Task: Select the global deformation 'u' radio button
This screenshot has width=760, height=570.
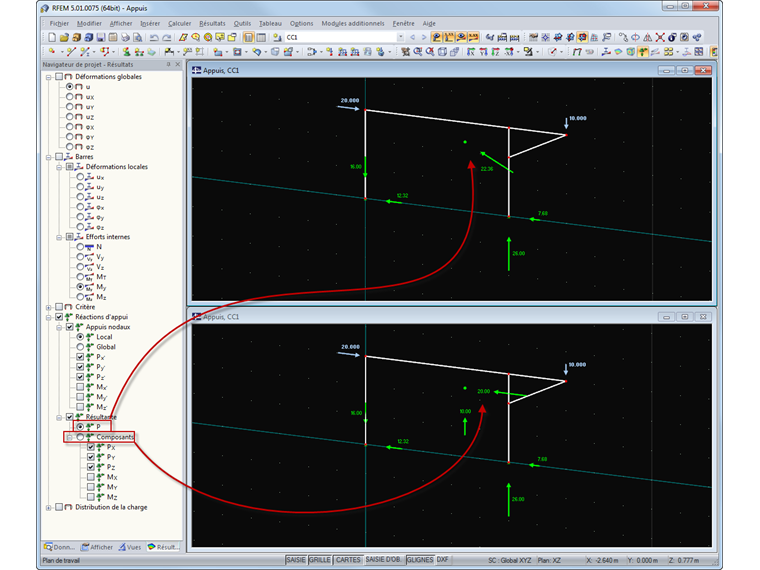Action: click(69, 87)
